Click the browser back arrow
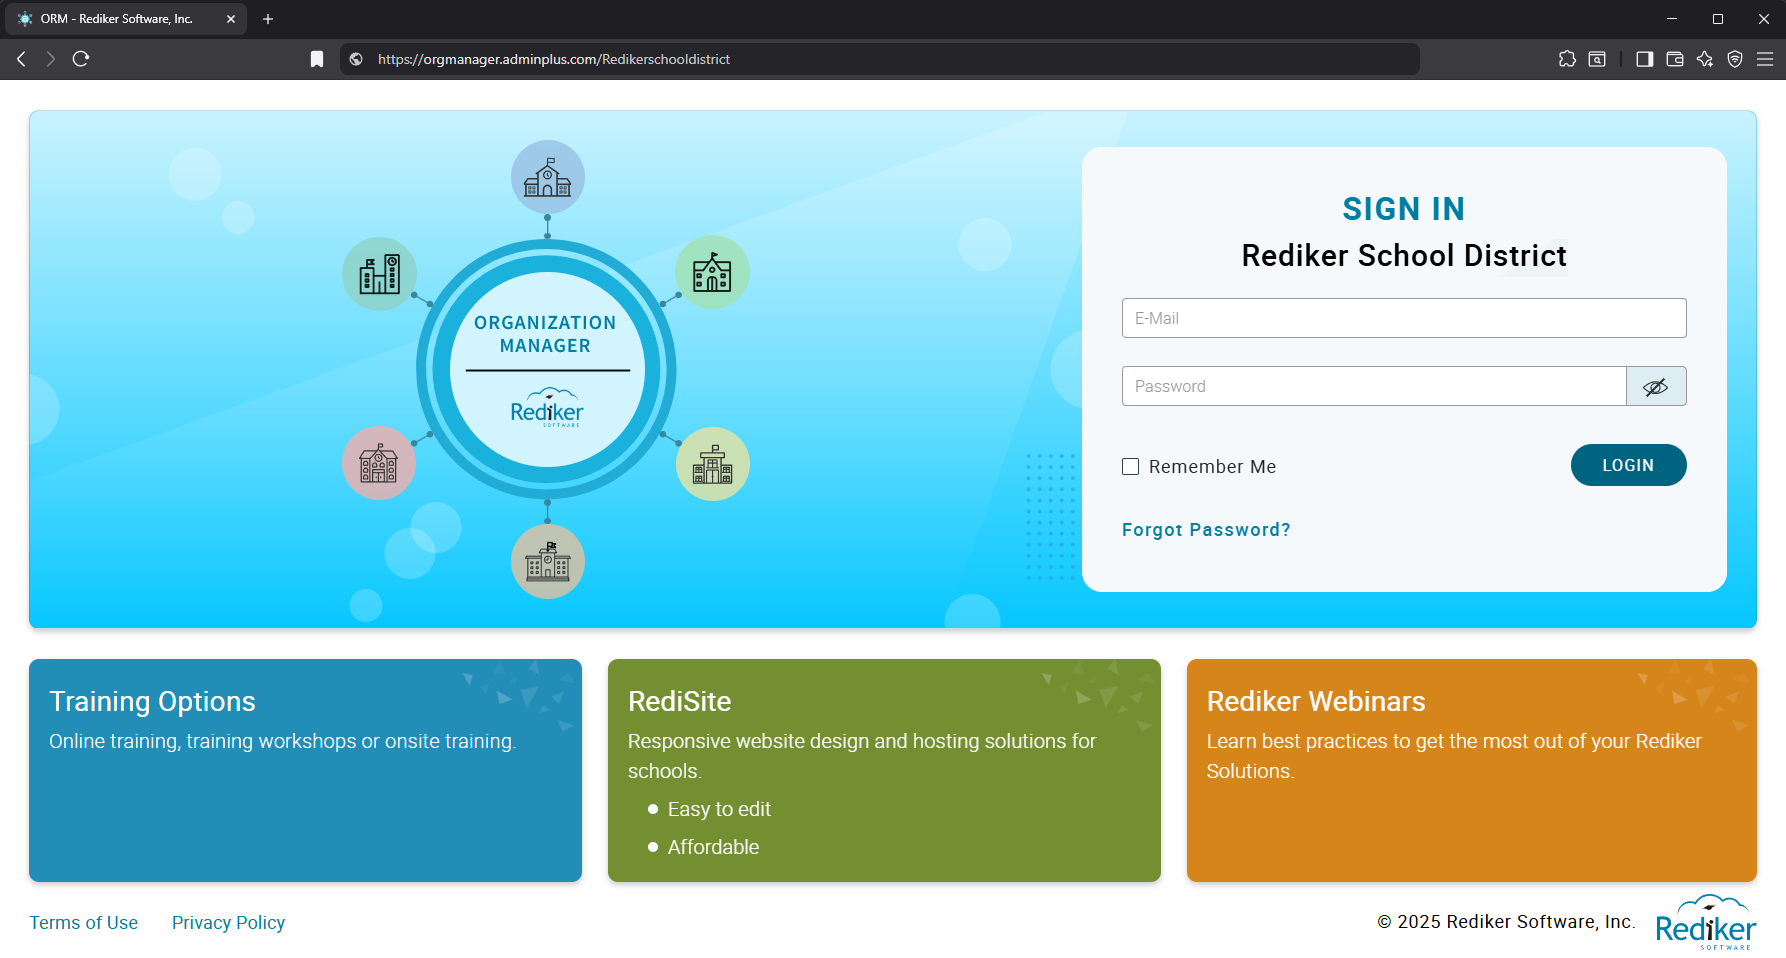Image resolution: width=1786 pixels, height=958 pixels. [21, 59]
